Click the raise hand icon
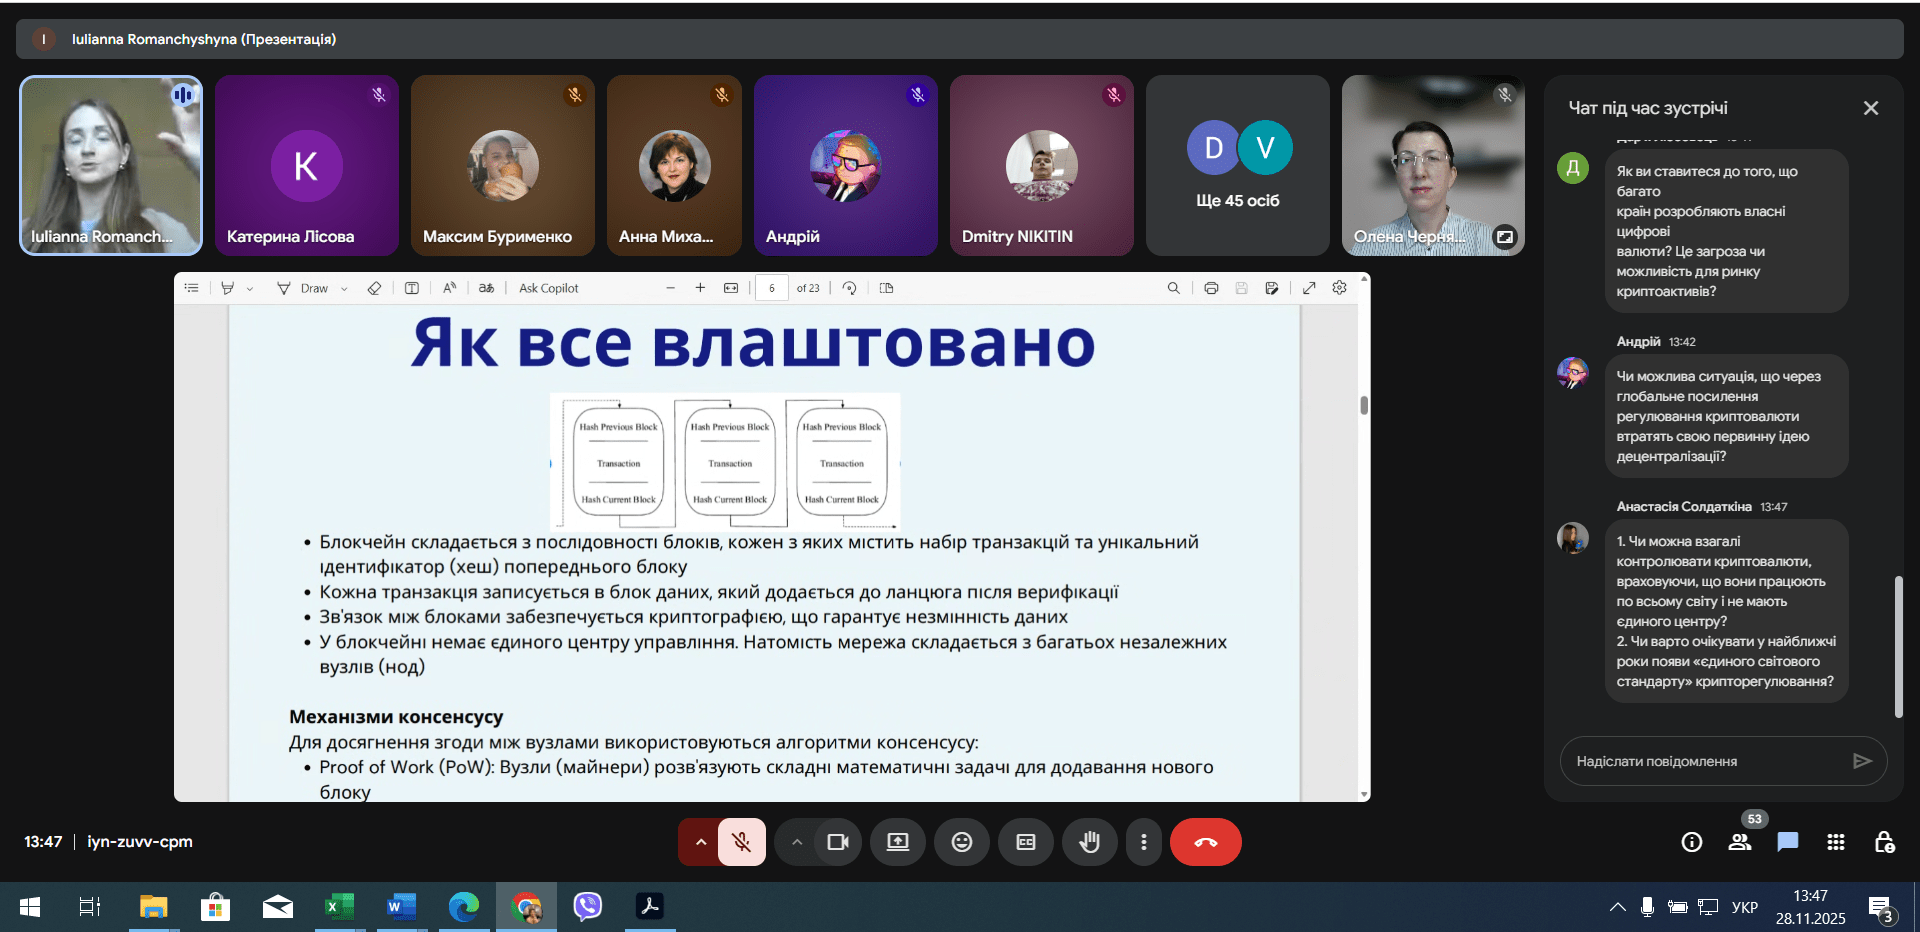Screen dimensions: 1920x932 click(x=1089, y=842)
